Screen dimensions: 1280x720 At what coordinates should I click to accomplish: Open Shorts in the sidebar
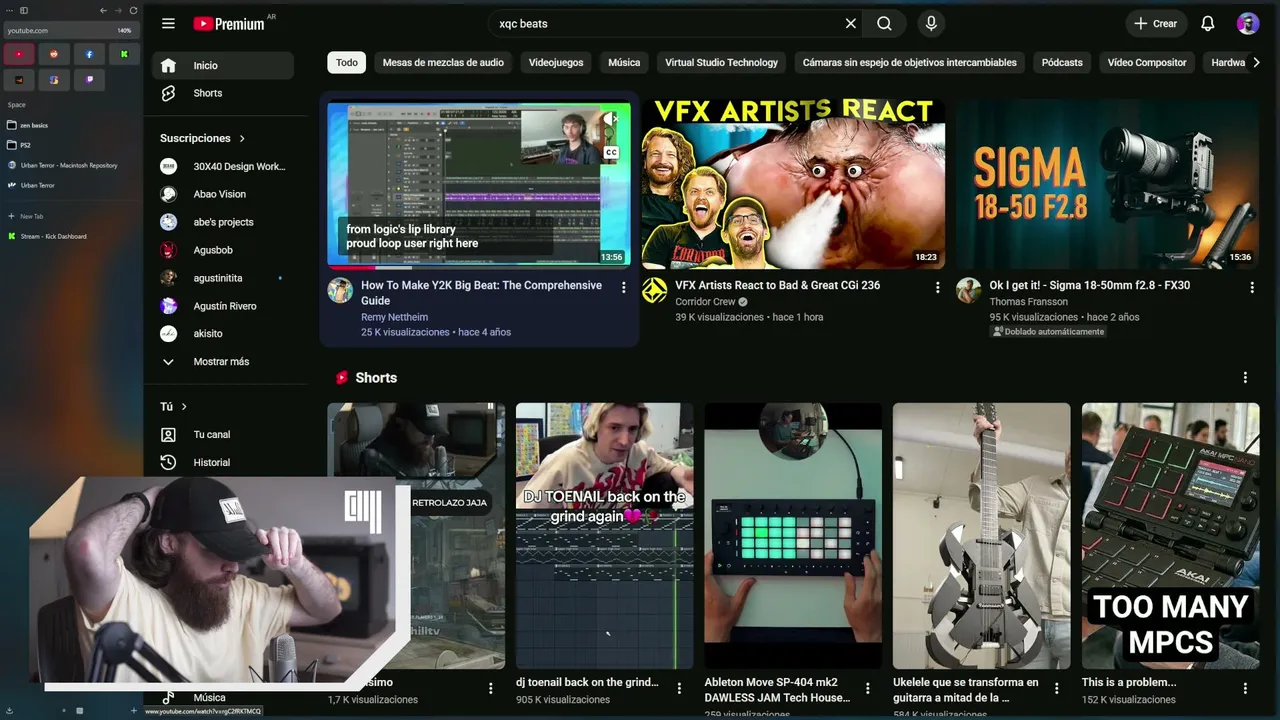click(223, 93)
